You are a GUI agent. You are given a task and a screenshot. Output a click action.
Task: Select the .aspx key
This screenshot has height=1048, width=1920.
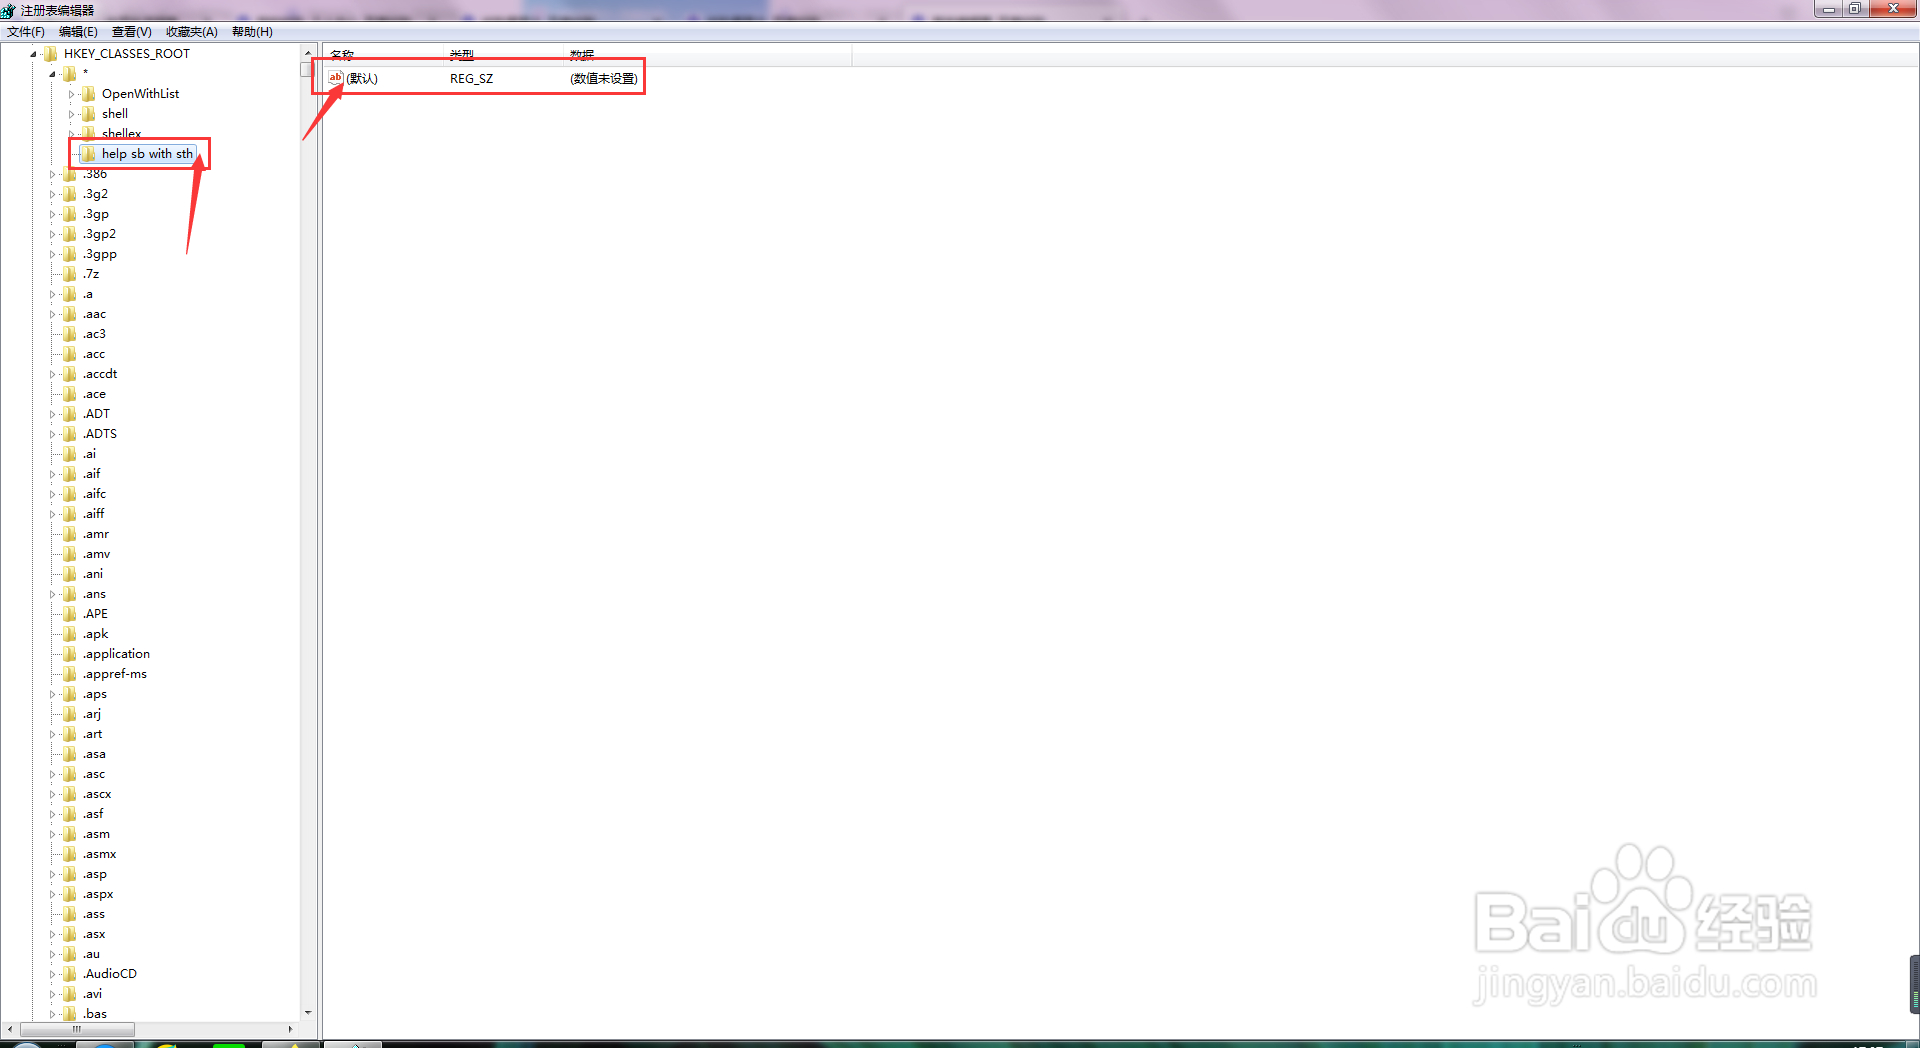(97, 894)
